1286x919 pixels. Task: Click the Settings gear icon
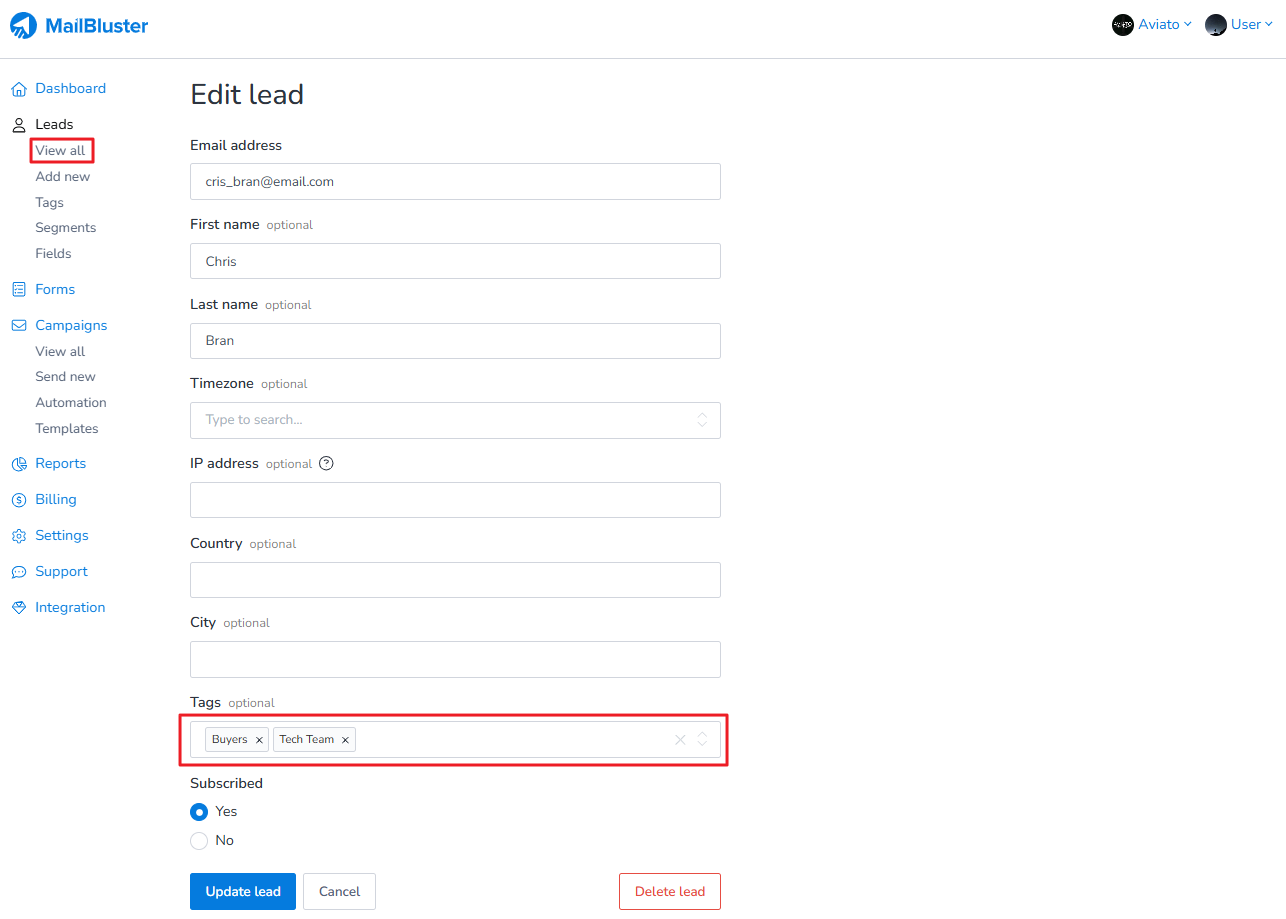(18, 536)
